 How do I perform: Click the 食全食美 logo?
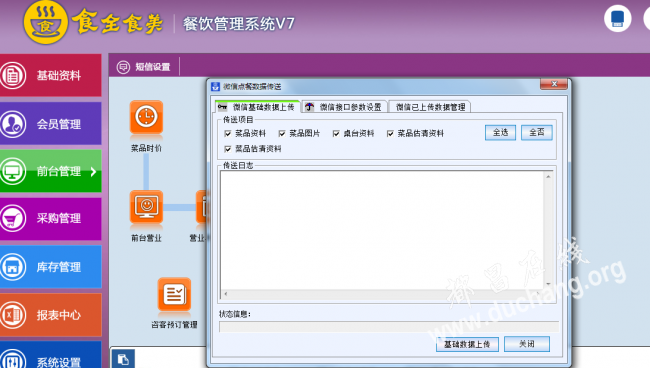(93, 23)
